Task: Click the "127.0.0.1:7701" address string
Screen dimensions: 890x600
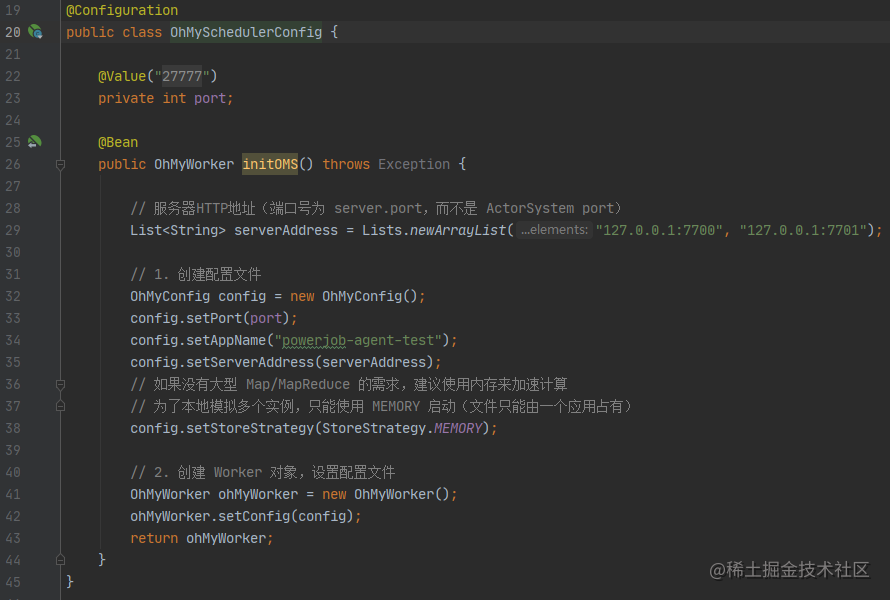Action: (x=803, y=230)
